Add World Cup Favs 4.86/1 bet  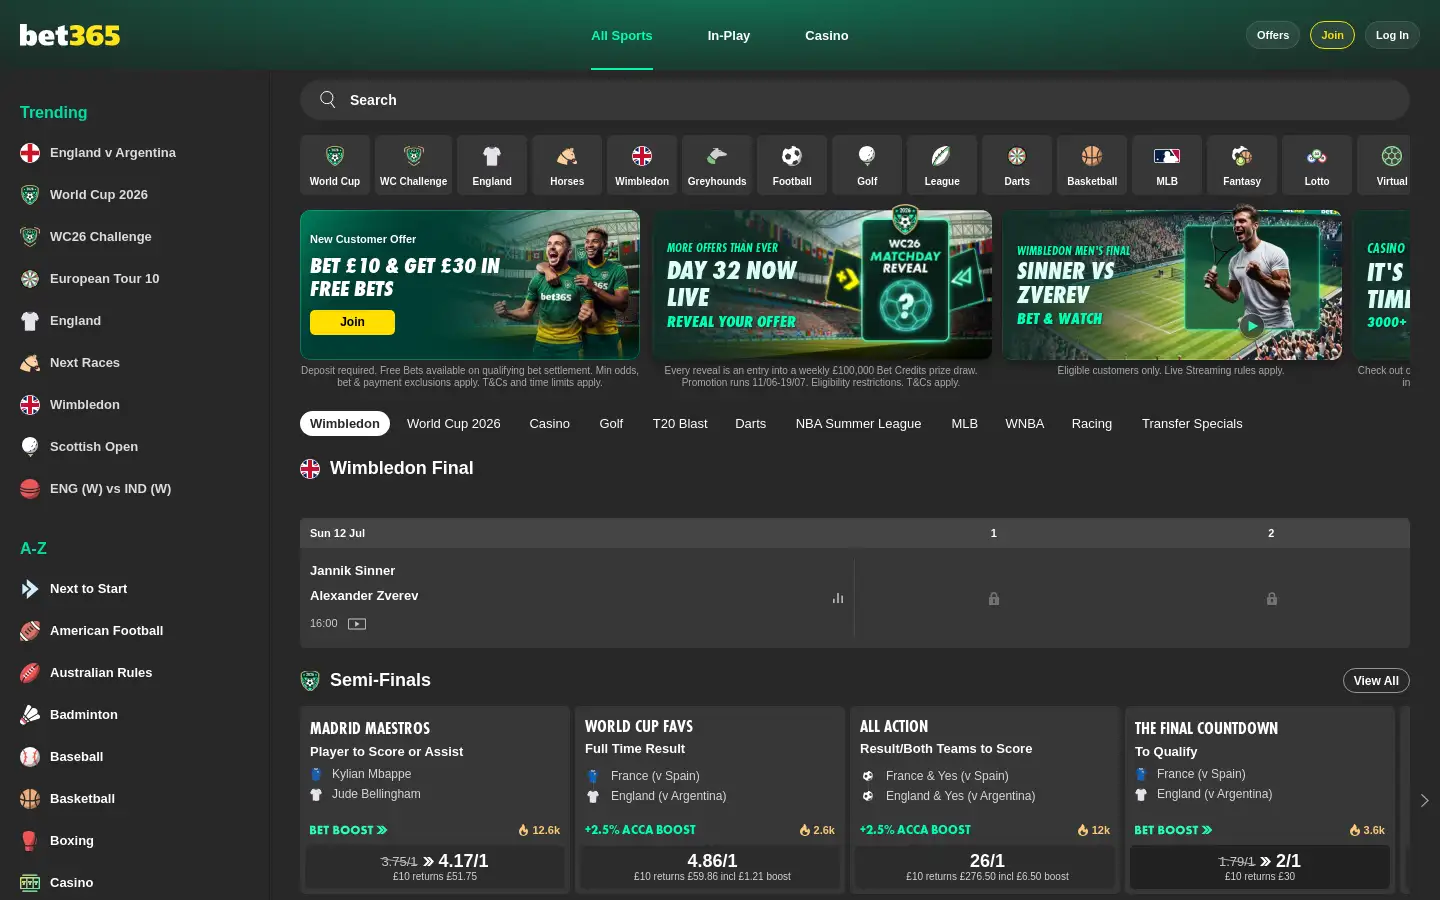click(712, 868)
